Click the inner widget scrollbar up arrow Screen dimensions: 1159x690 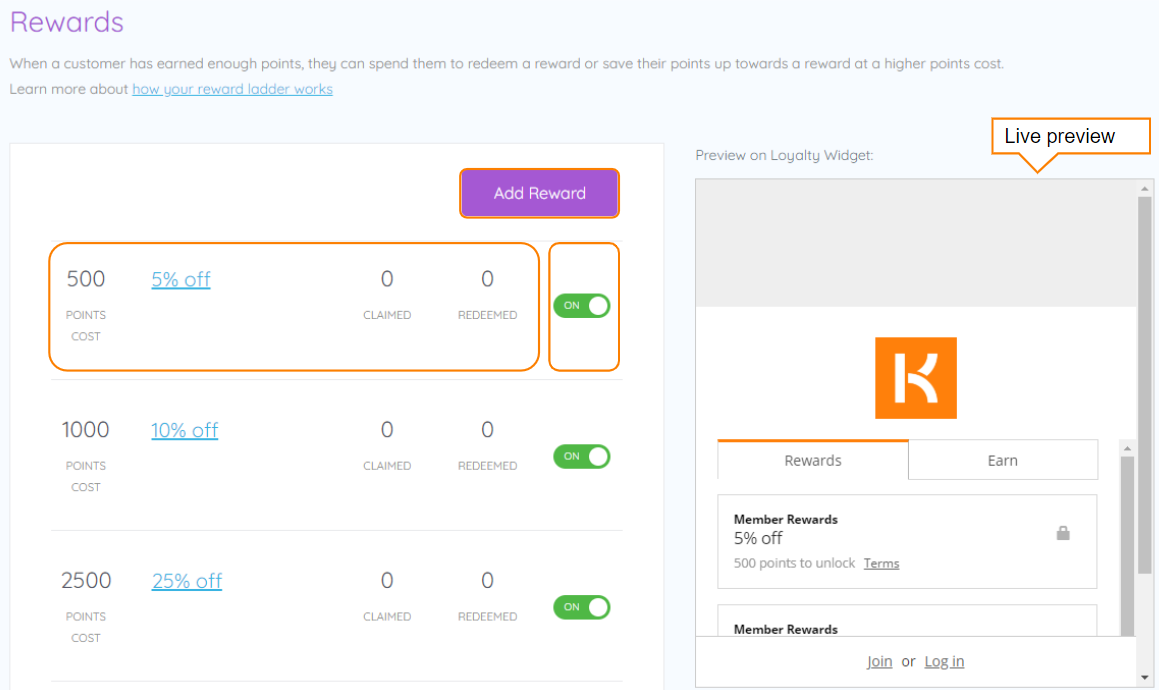click(x=1127, y=448)
